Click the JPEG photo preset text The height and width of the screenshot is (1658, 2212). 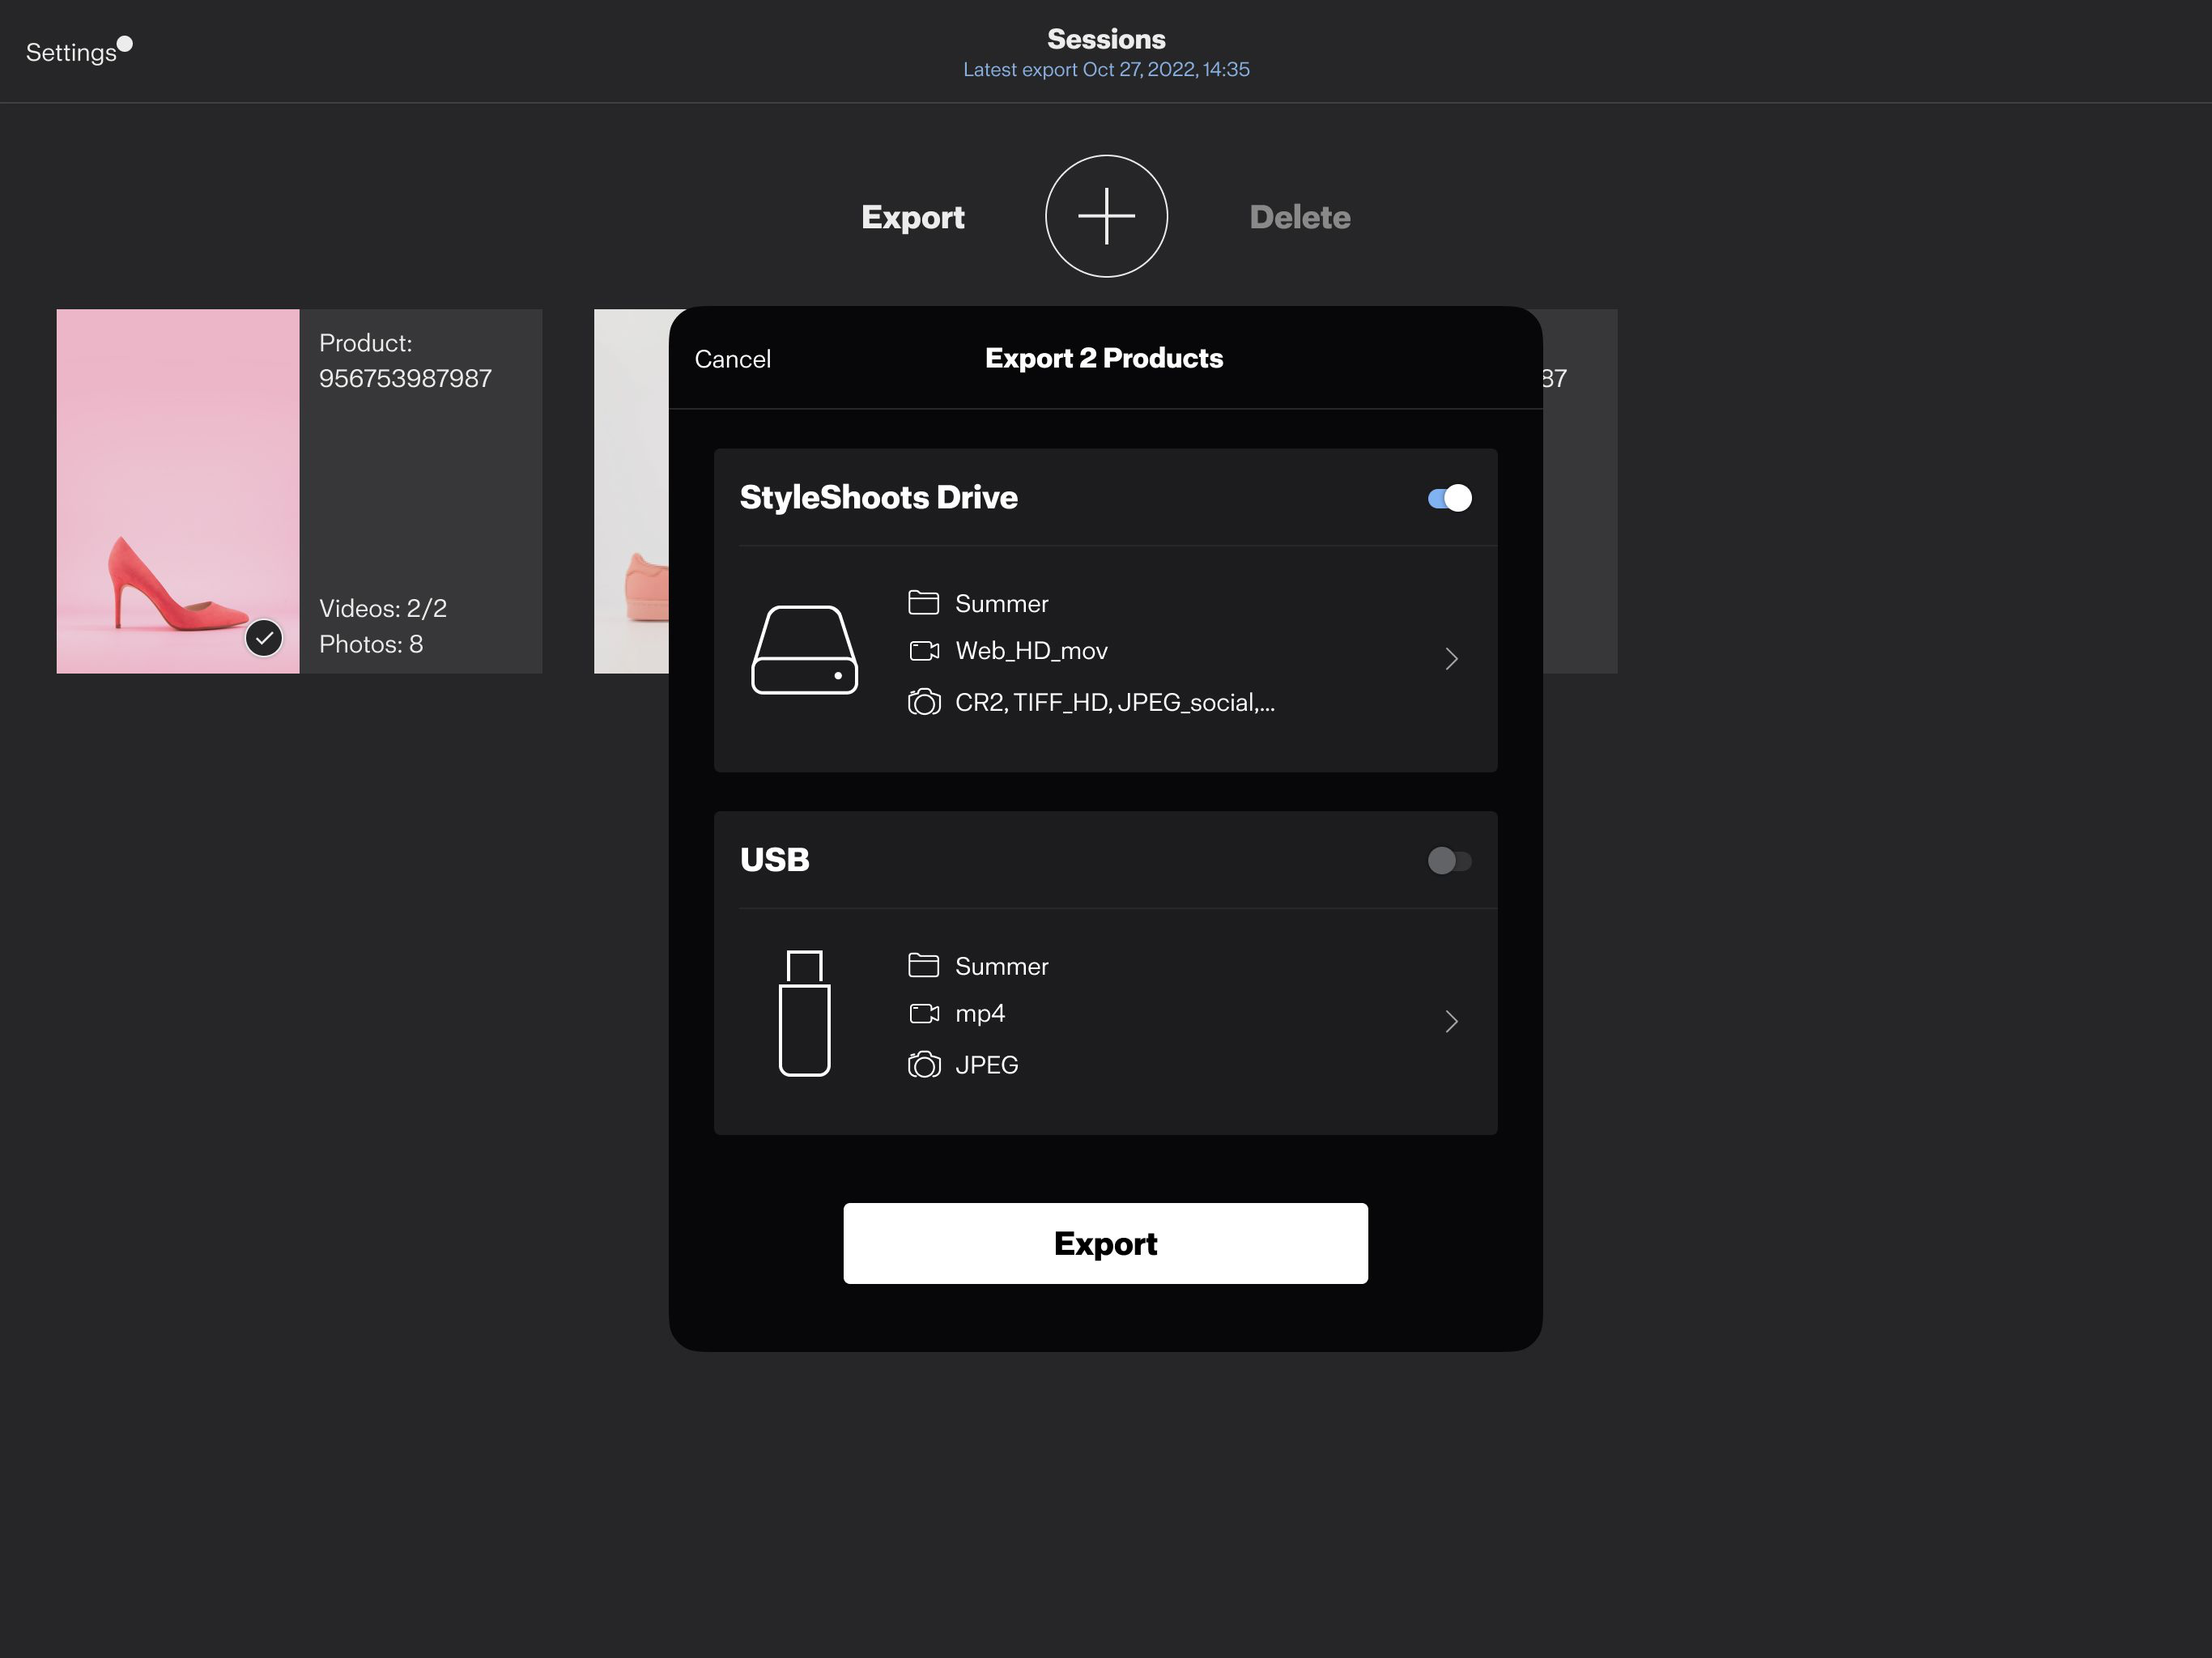click(987, 1065)
